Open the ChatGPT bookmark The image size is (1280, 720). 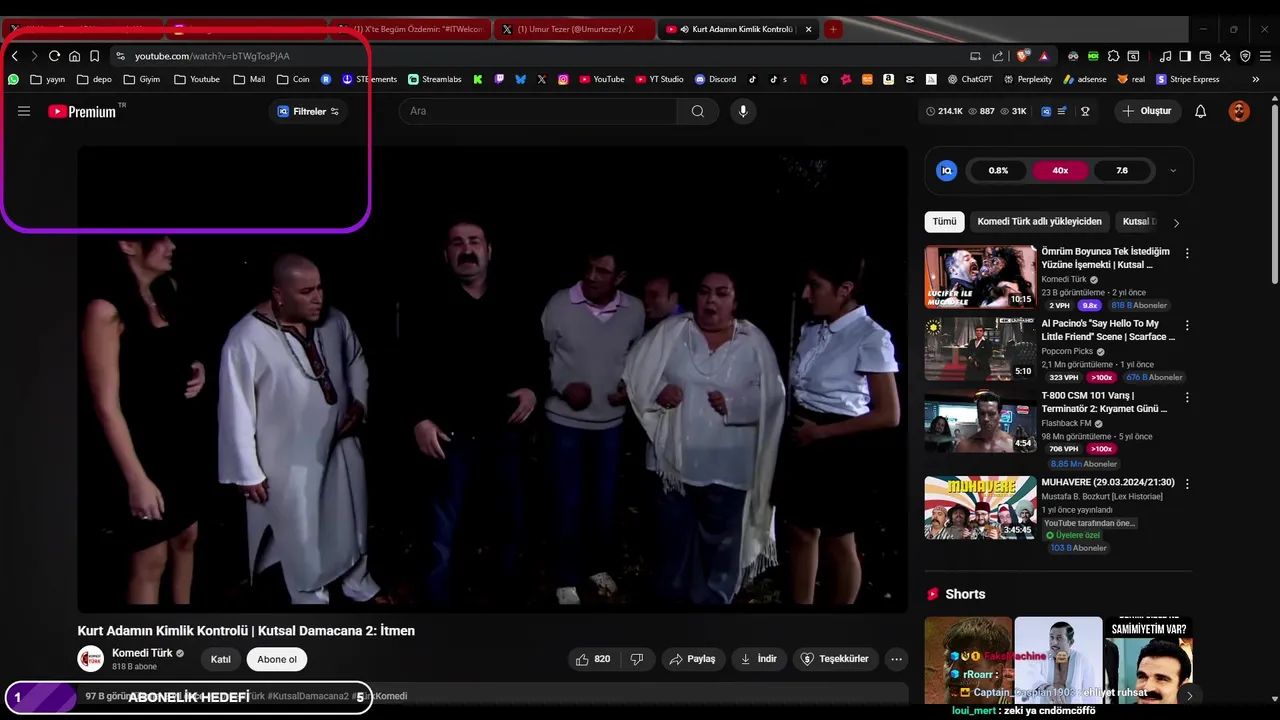(969, 79)
